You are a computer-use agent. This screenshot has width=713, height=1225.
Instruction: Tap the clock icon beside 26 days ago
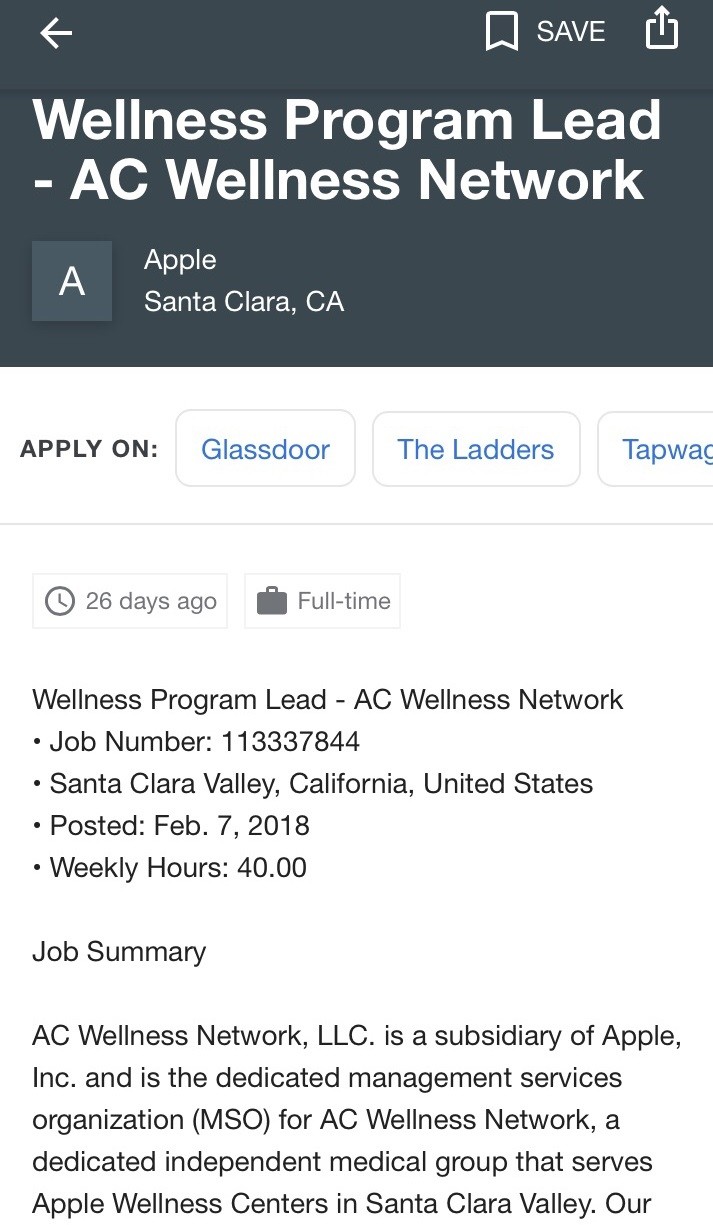tap(60, 601)
